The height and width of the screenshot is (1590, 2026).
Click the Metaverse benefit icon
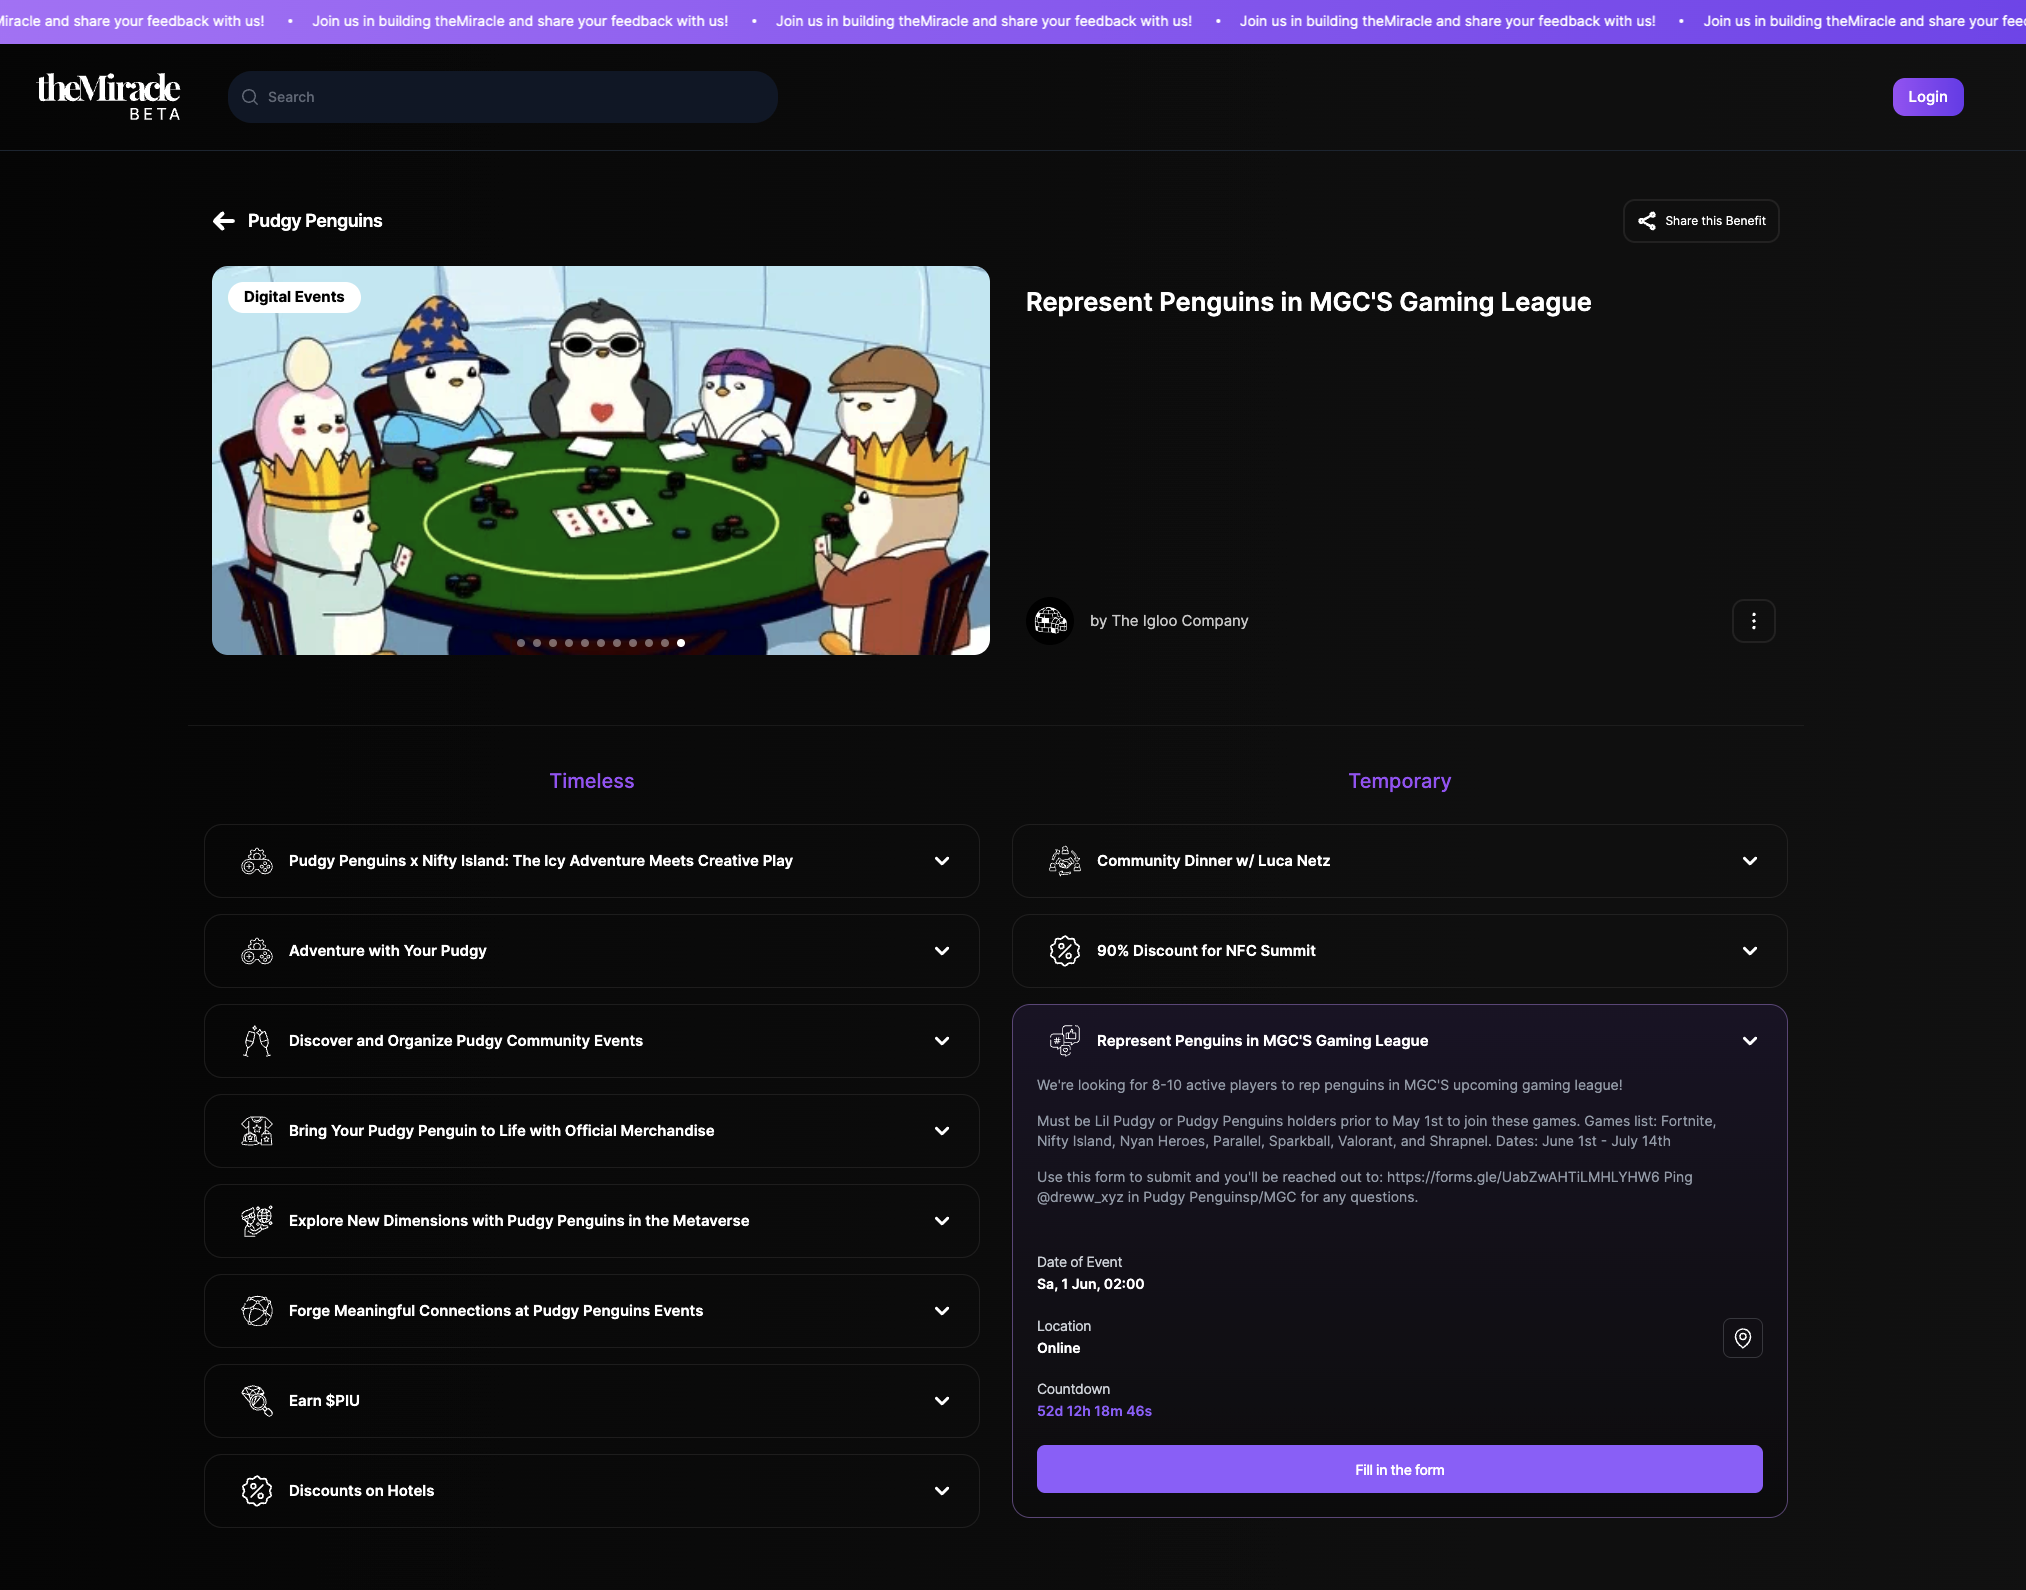pyautogui.click(x=257, y=1221)
